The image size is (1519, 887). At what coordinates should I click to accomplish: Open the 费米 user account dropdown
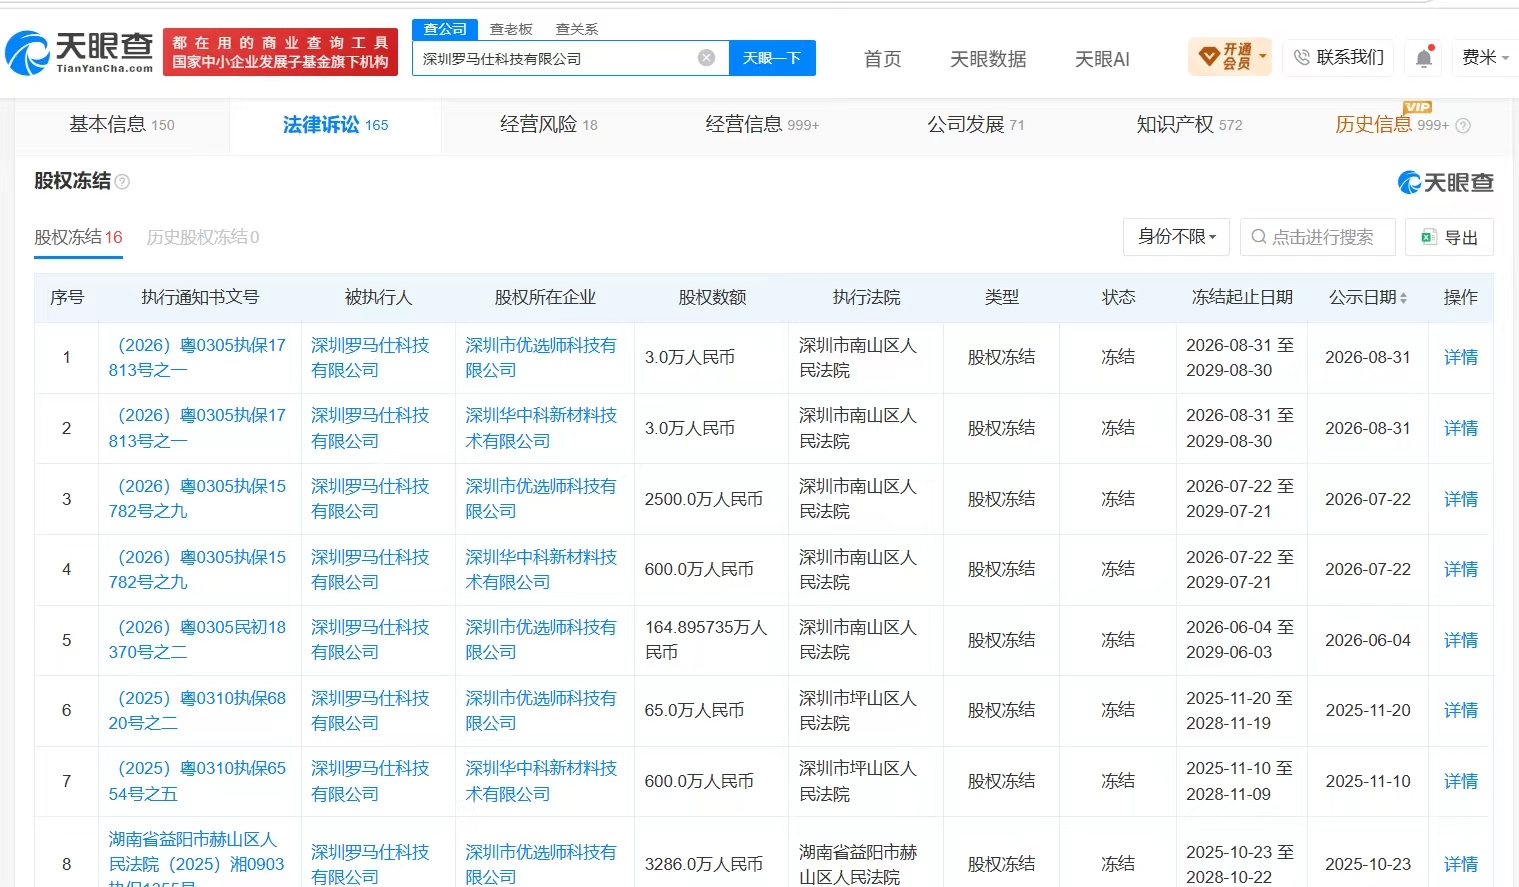pos(1485,57)
